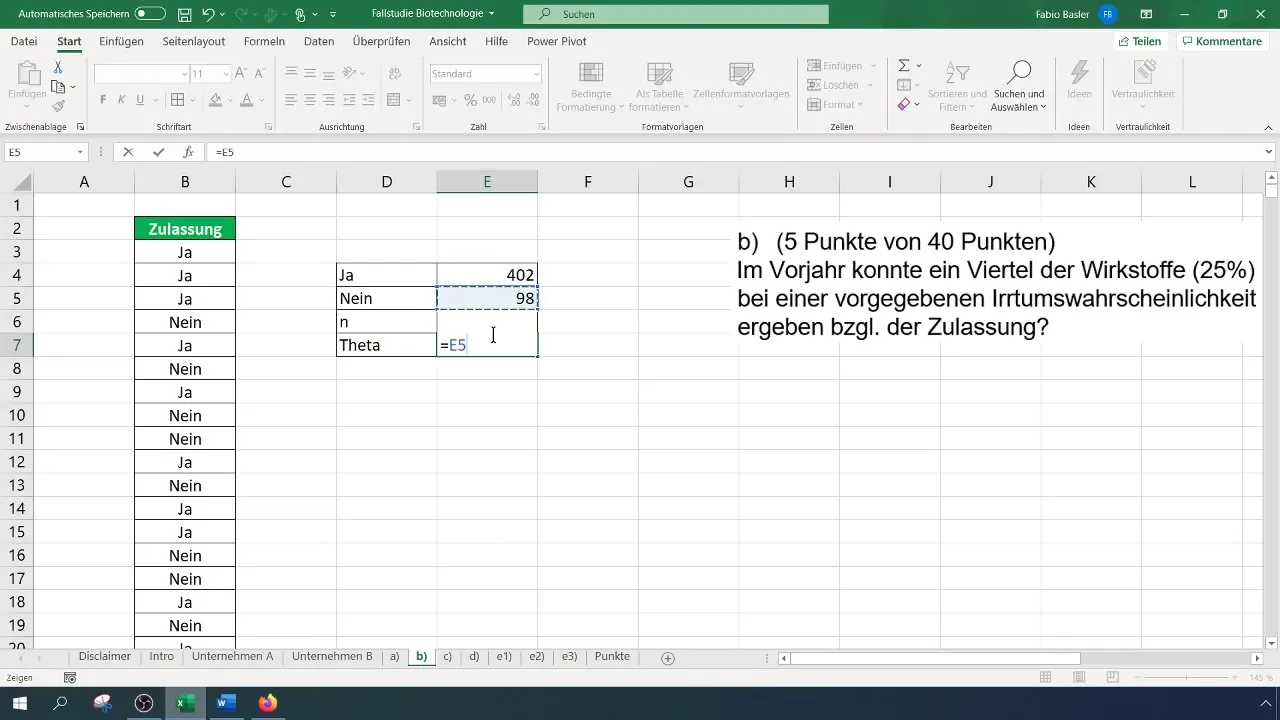Click in the Suchen search box

click(677, 14)
